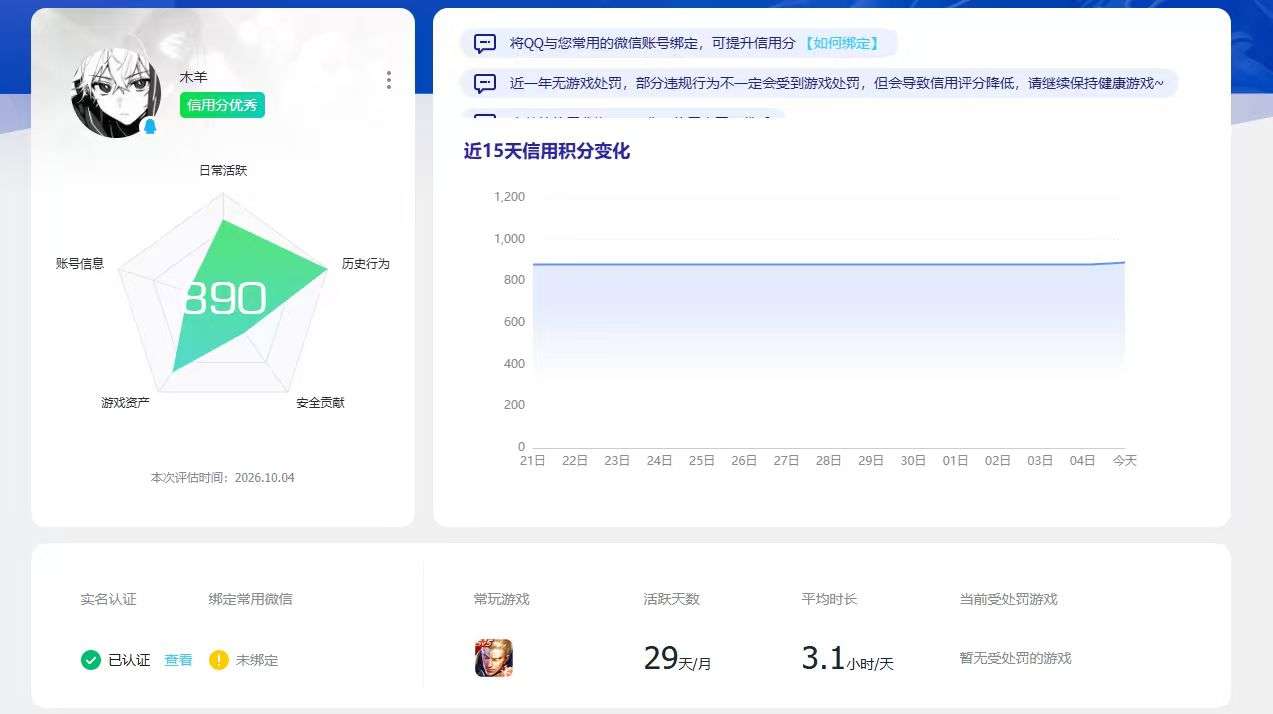Click the 实名认证 heading

click(x=108, y=599)
